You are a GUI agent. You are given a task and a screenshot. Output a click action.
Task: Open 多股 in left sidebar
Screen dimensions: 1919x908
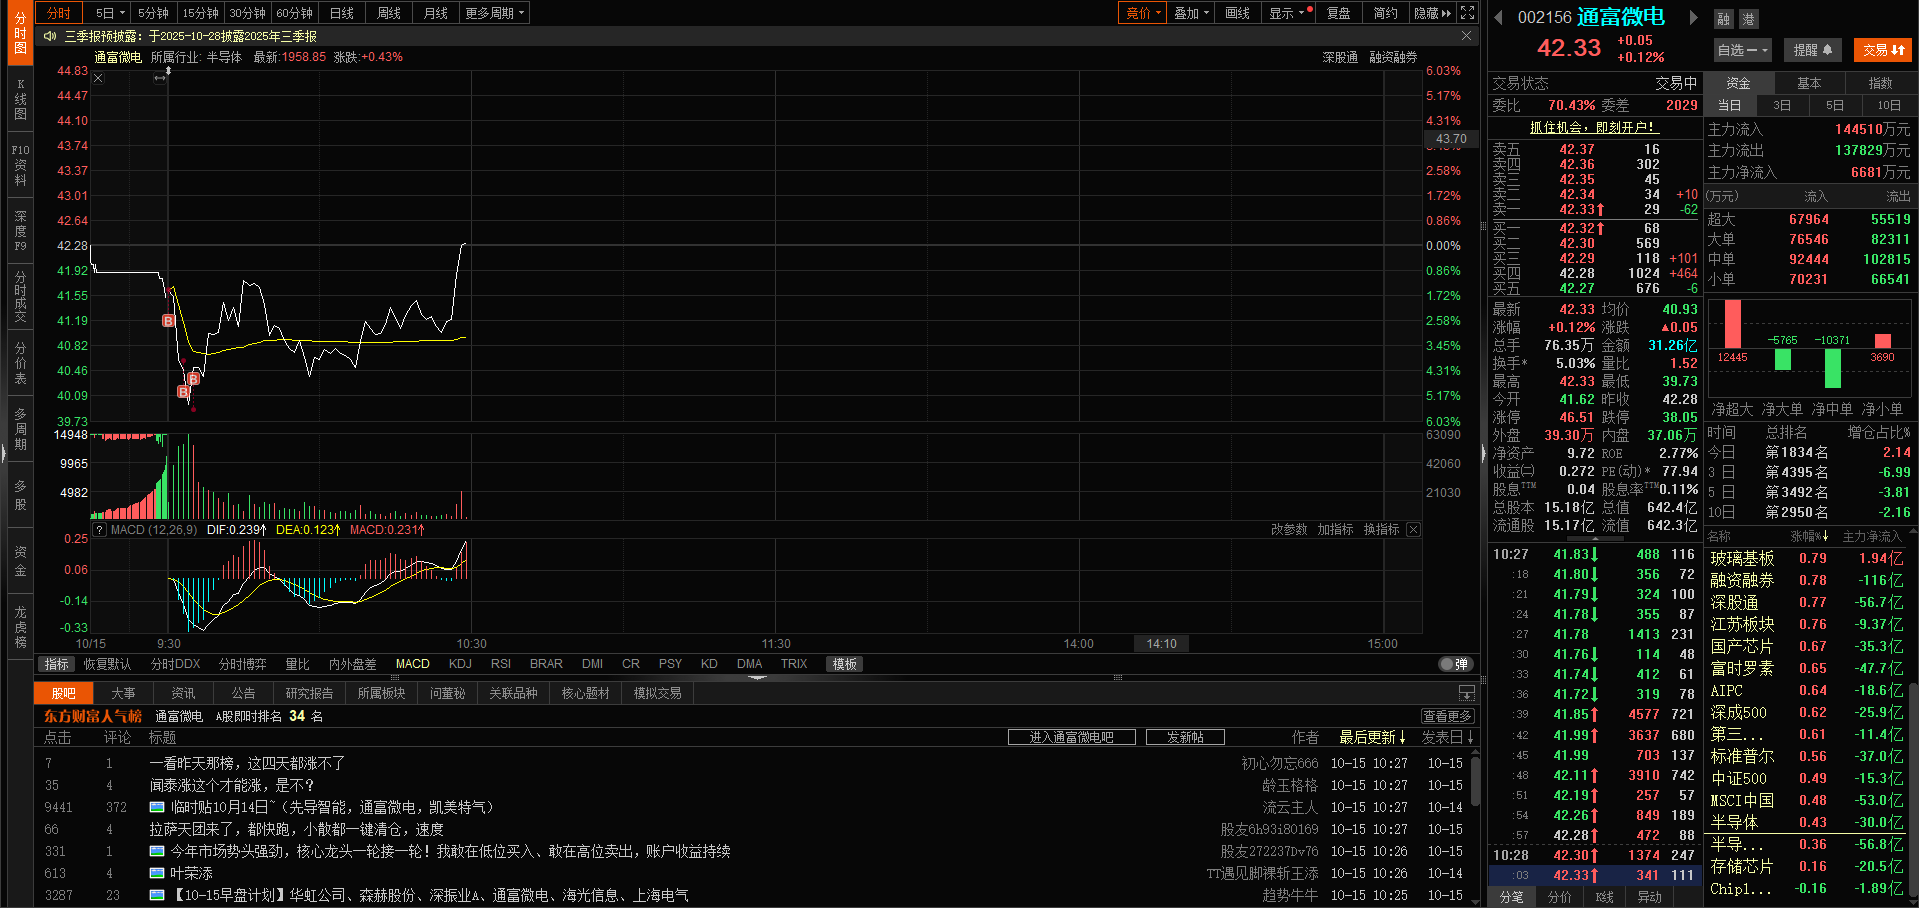pos(21,495)
